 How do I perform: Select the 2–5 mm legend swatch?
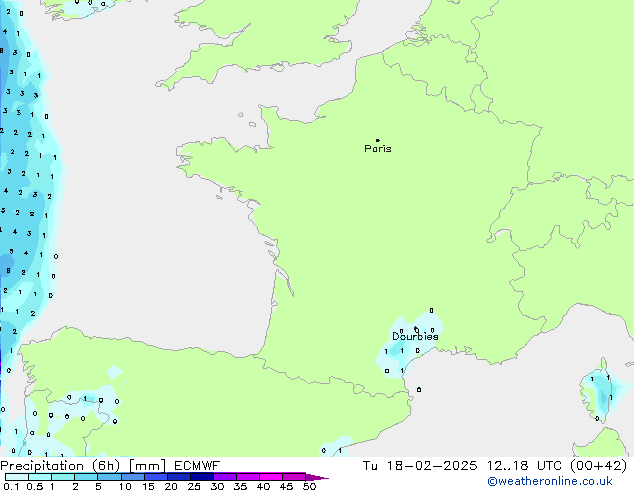[x=86, y=477]
